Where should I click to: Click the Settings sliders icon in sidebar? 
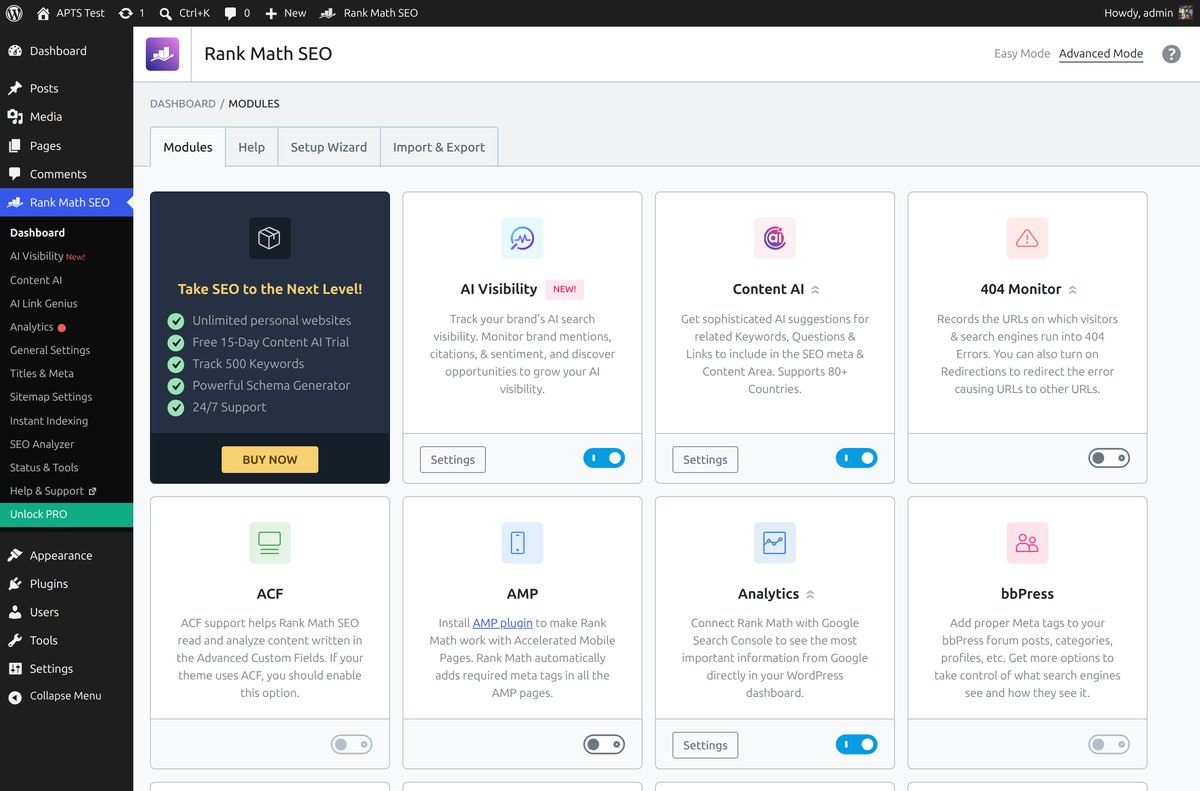[x=15, y=669]
